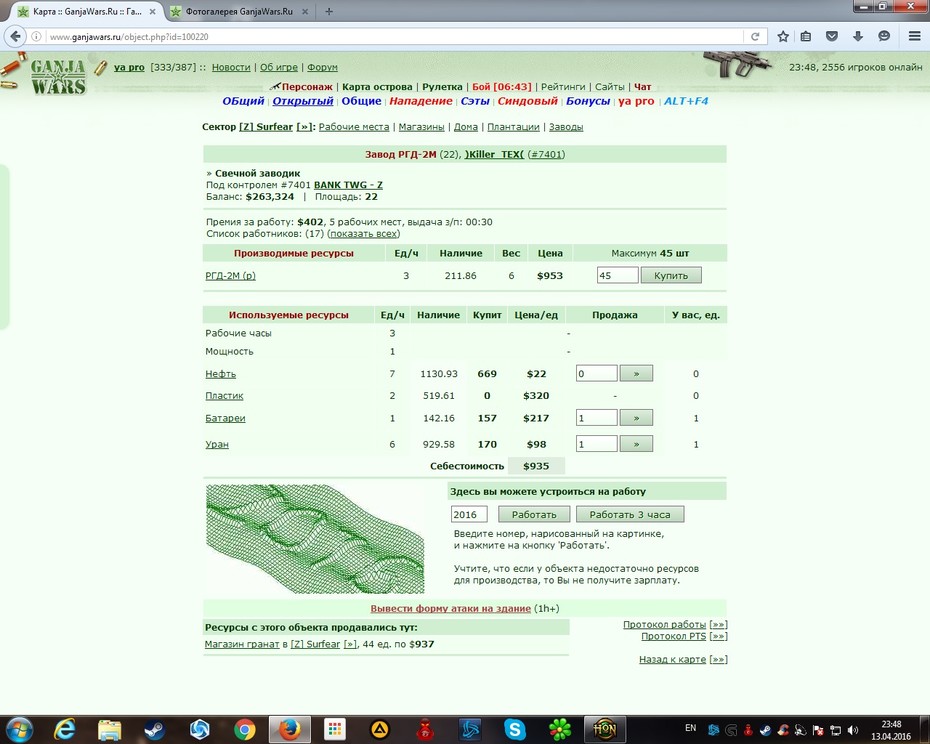Click the site info icon in address bar

click(36, 36)
